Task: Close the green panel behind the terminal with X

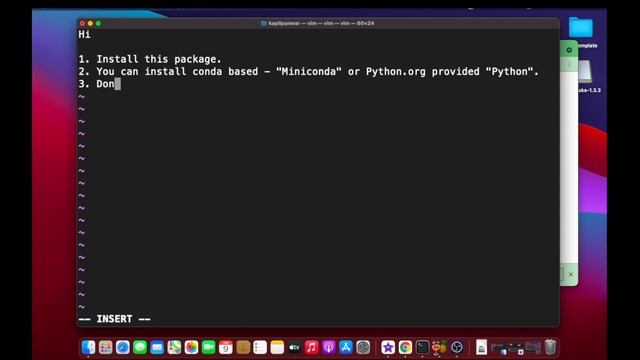Action: point(571,274)
